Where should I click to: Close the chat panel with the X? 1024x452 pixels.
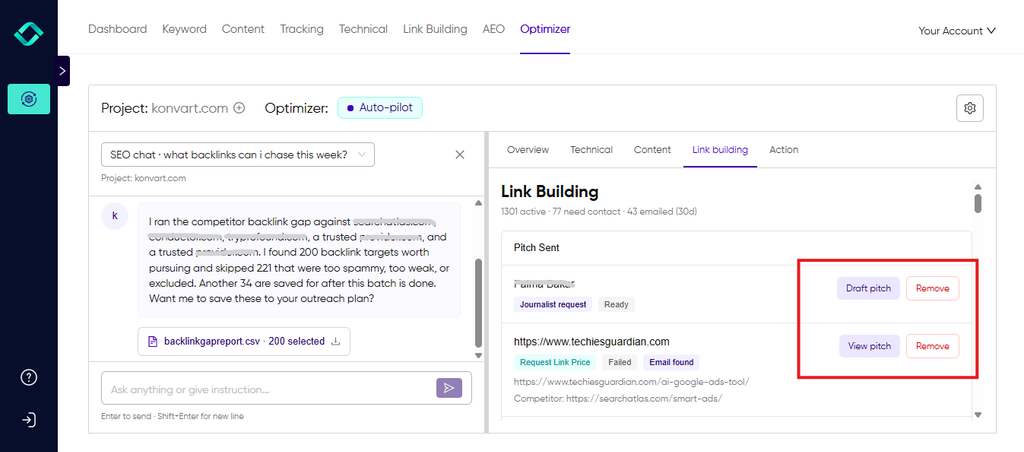point(460,155)
